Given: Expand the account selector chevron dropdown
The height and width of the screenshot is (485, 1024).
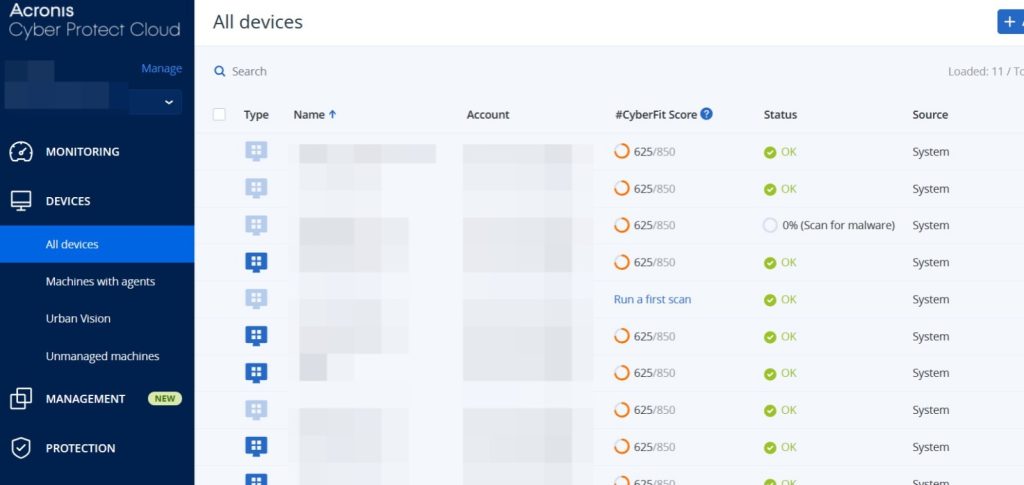Looking at the screenshot, I should coord(168,102).
